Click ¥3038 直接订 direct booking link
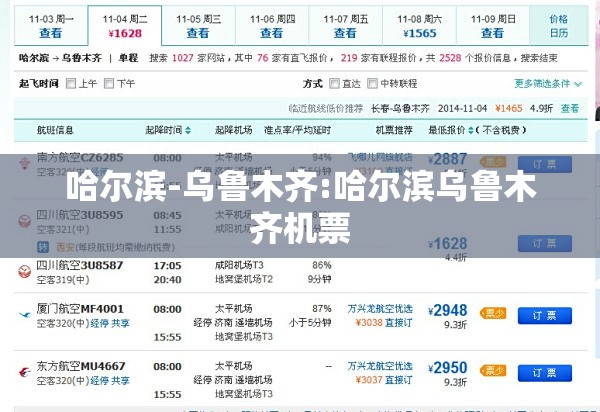The image size is (600, 412). pos(384,323)
